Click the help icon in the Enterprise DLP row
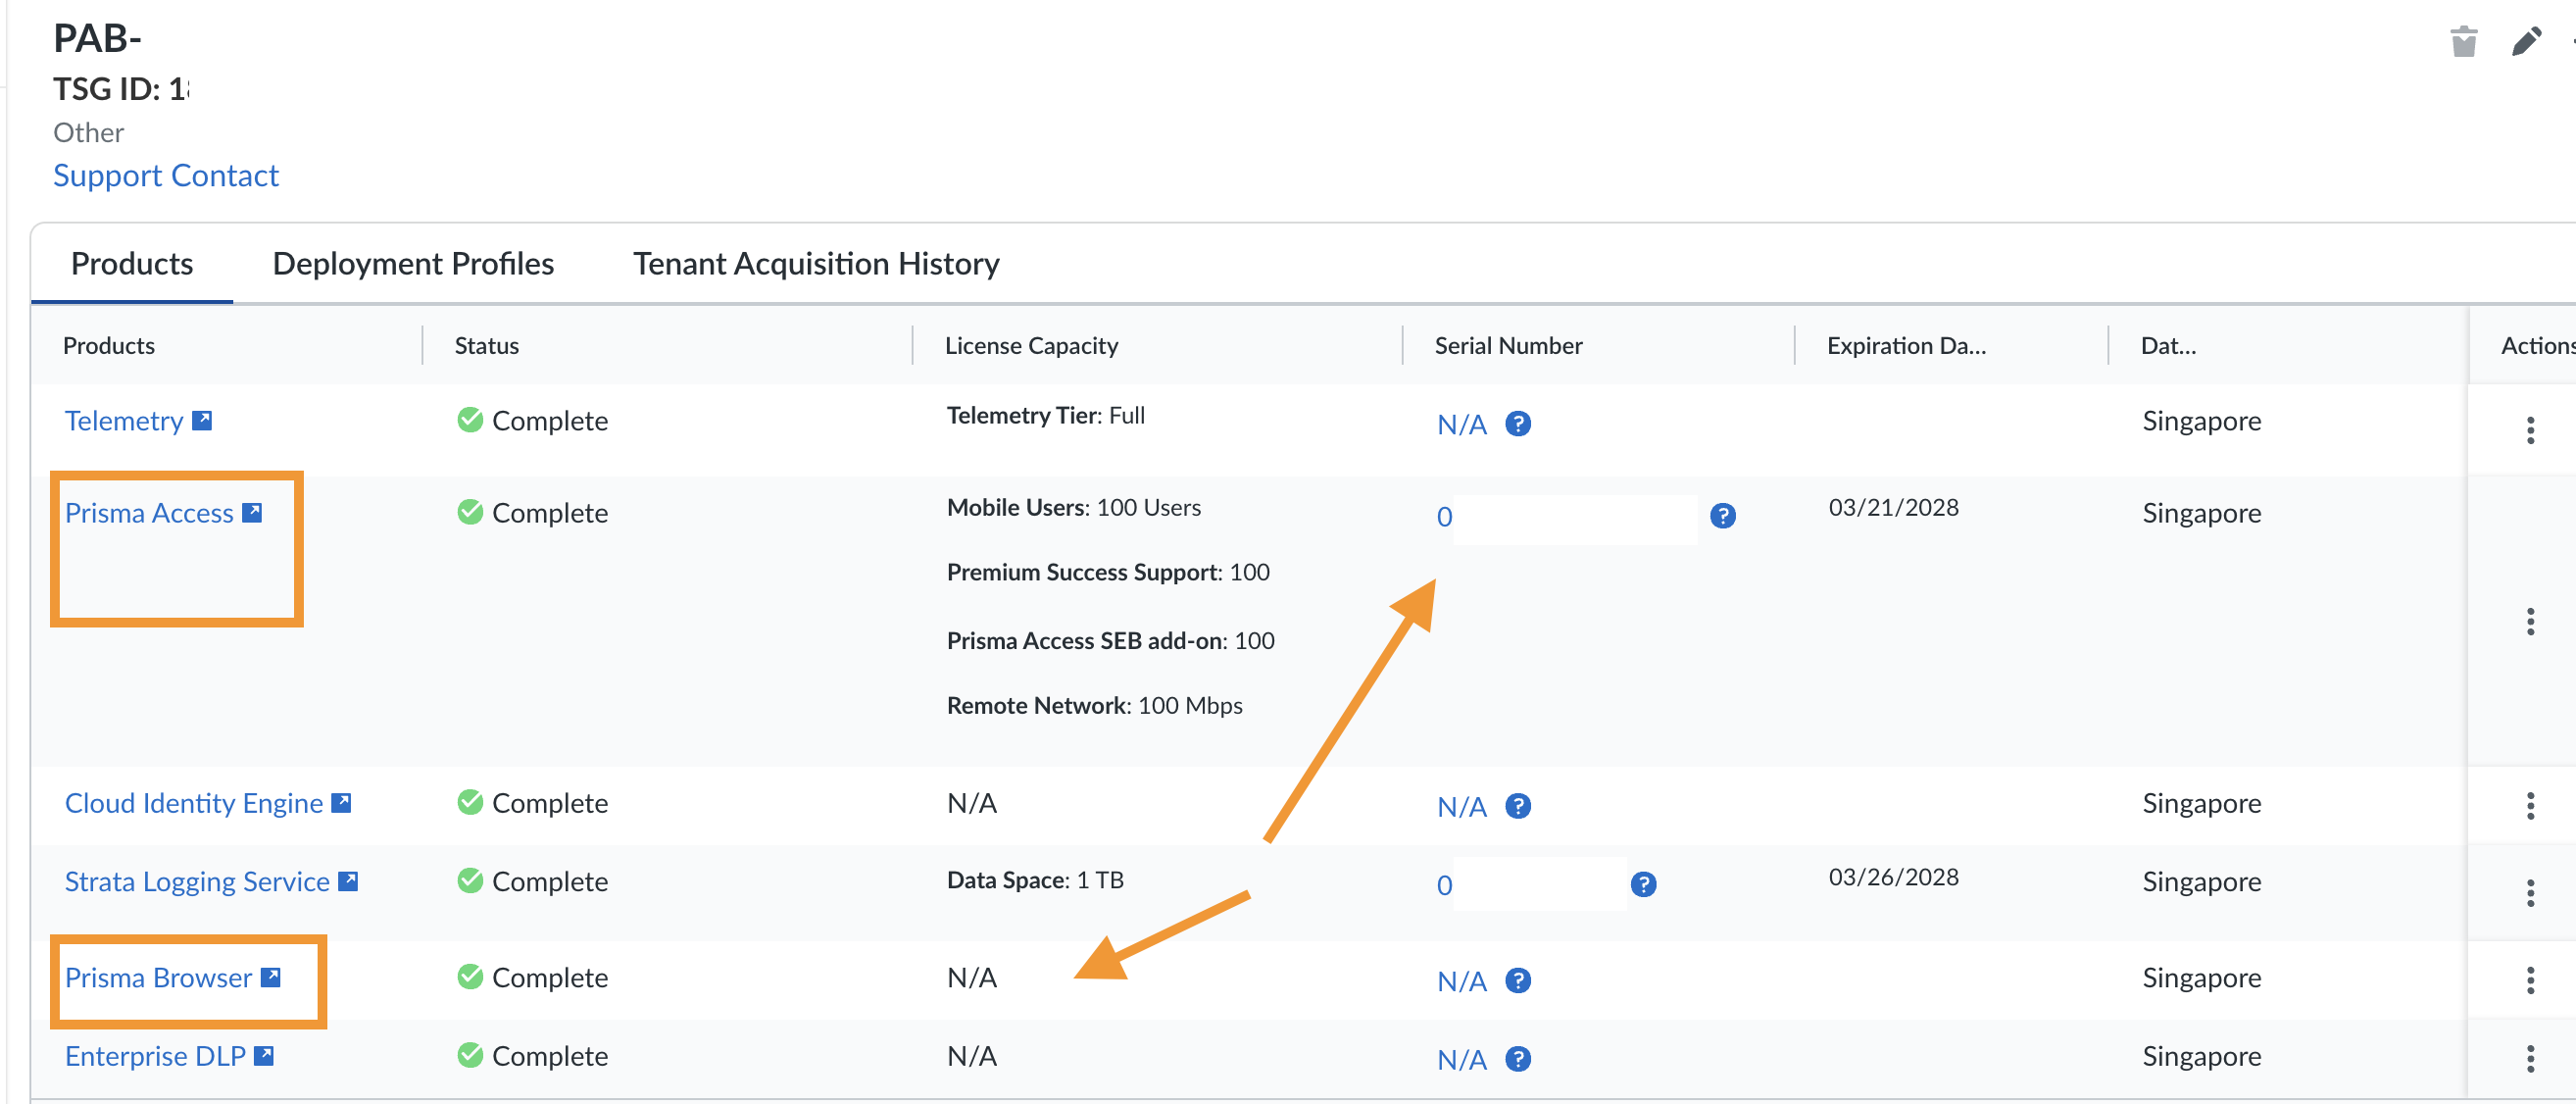Screen dimensions: 2576x1104 (1517, 1059)
